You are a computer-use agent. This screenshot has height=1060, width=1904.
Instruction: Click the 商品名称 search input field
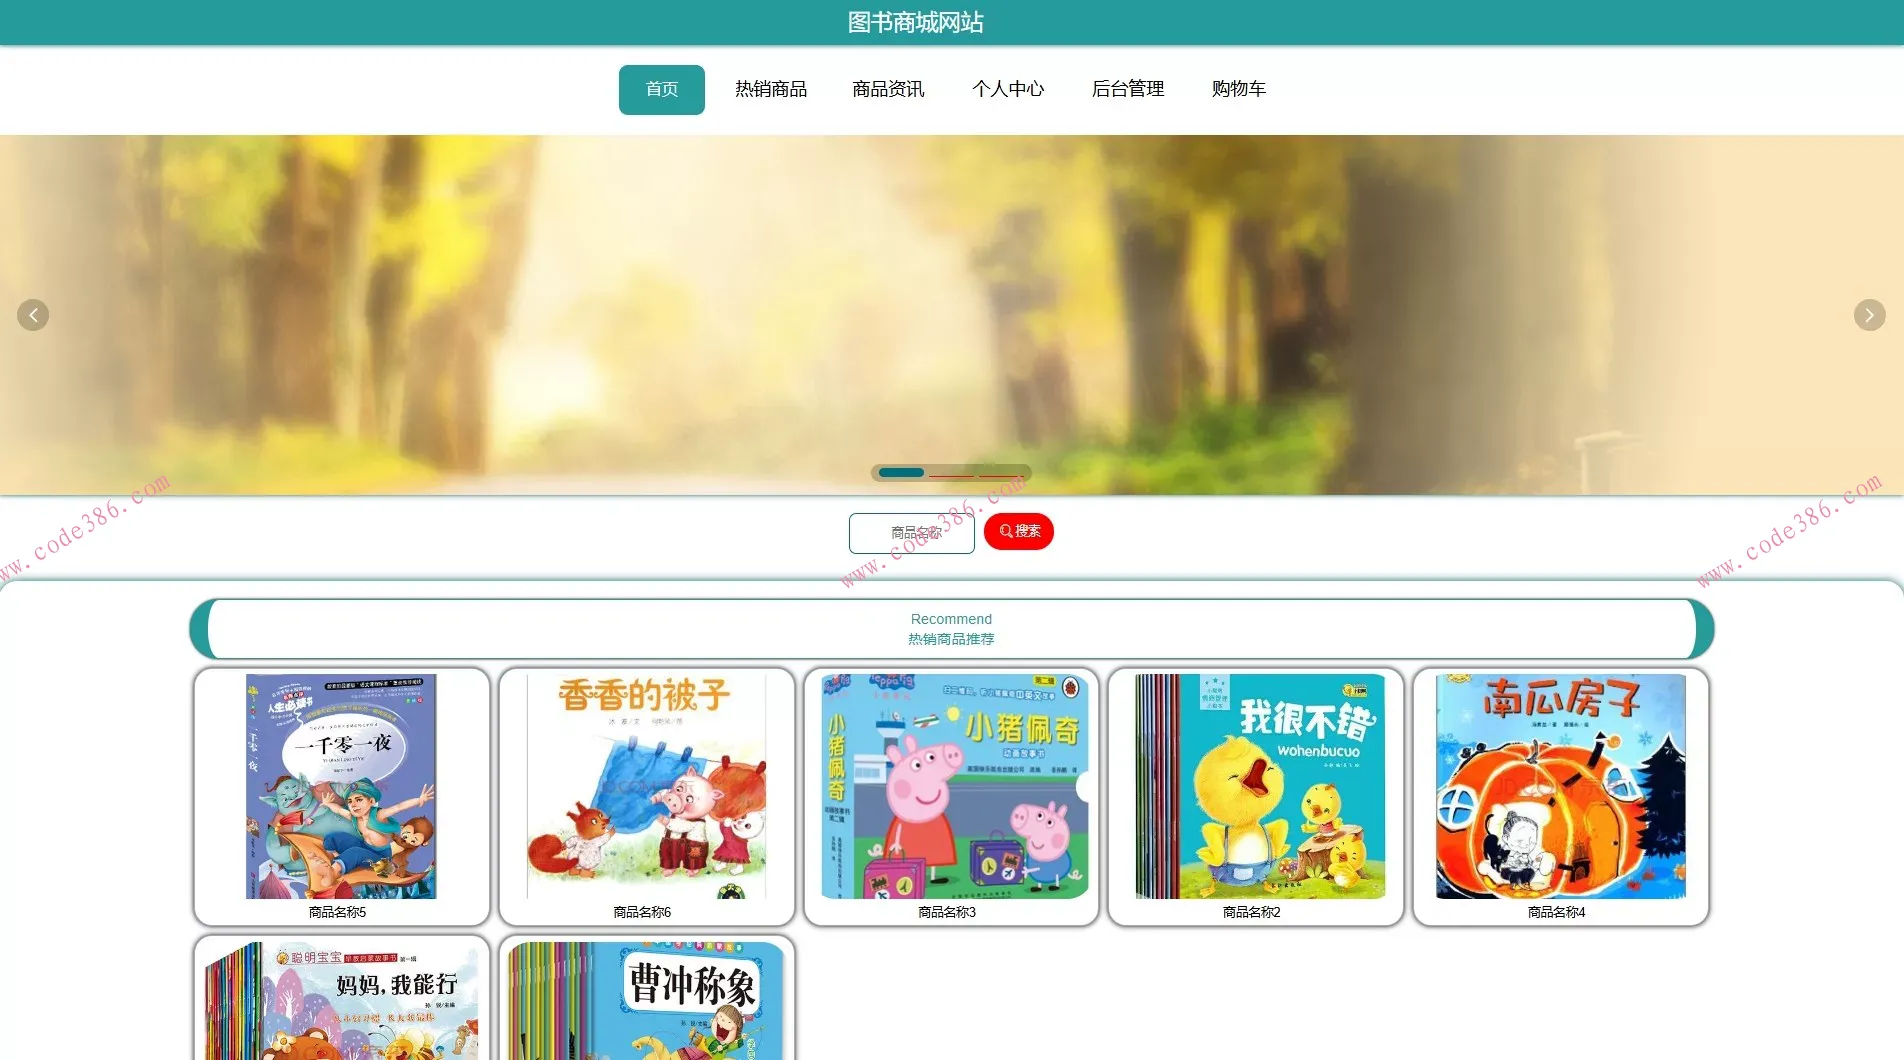(x=911, y=532)
